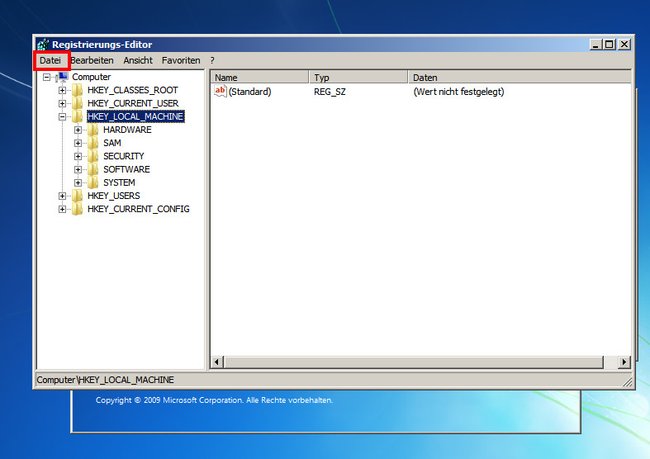The height and width of the screenshot is (459, 650).
Task: Sort by the Daten column header
Action: tap(520, 78)
